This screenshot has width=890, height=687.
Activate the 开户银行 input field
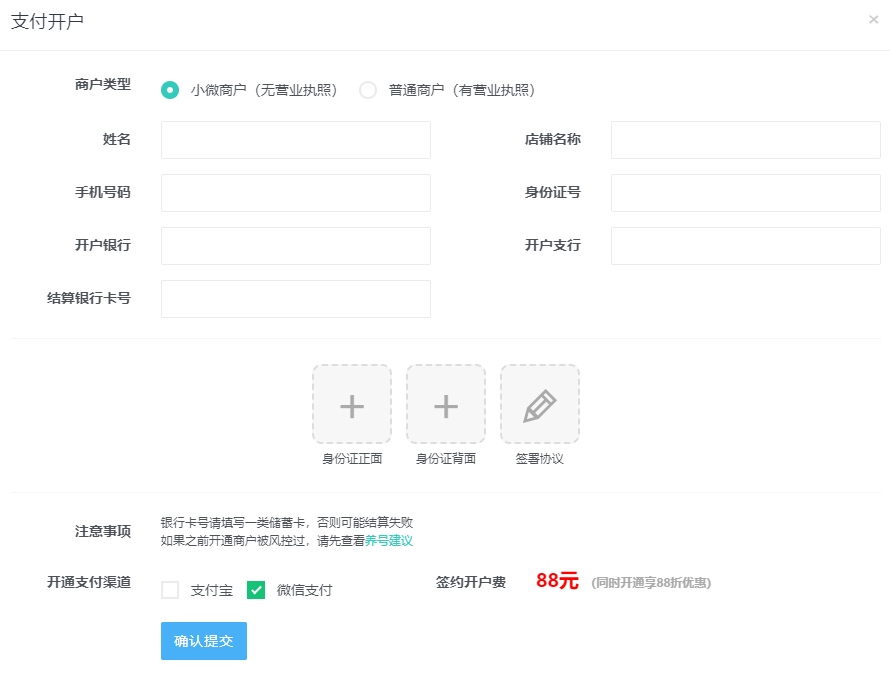tap(295, 245)
